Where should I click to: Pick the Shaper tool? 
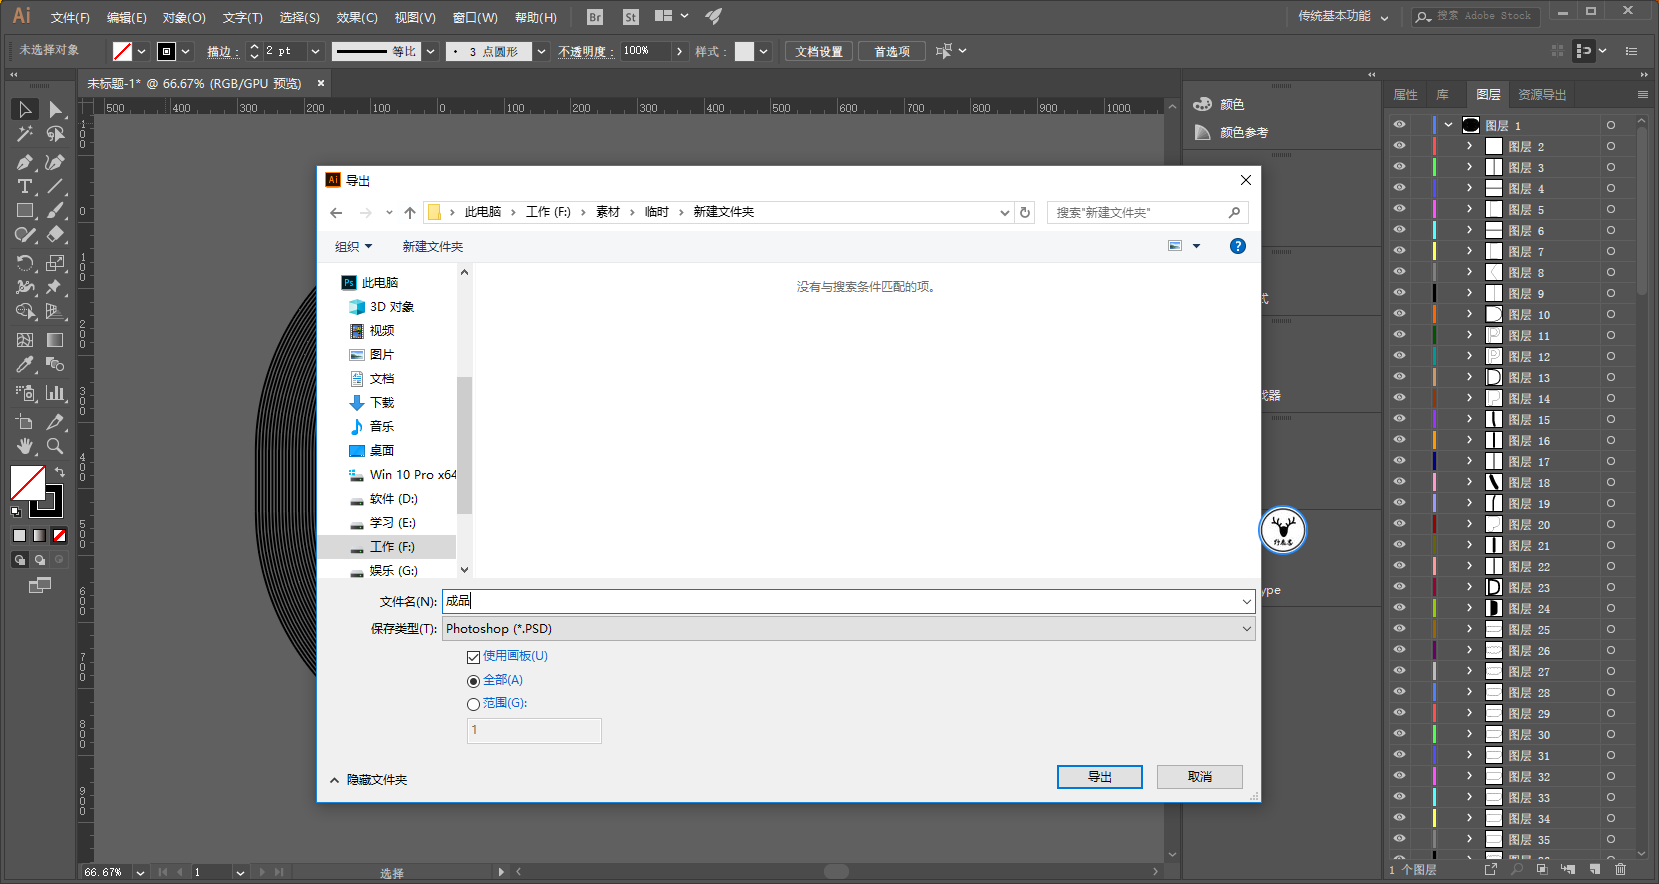pos(25,235)
